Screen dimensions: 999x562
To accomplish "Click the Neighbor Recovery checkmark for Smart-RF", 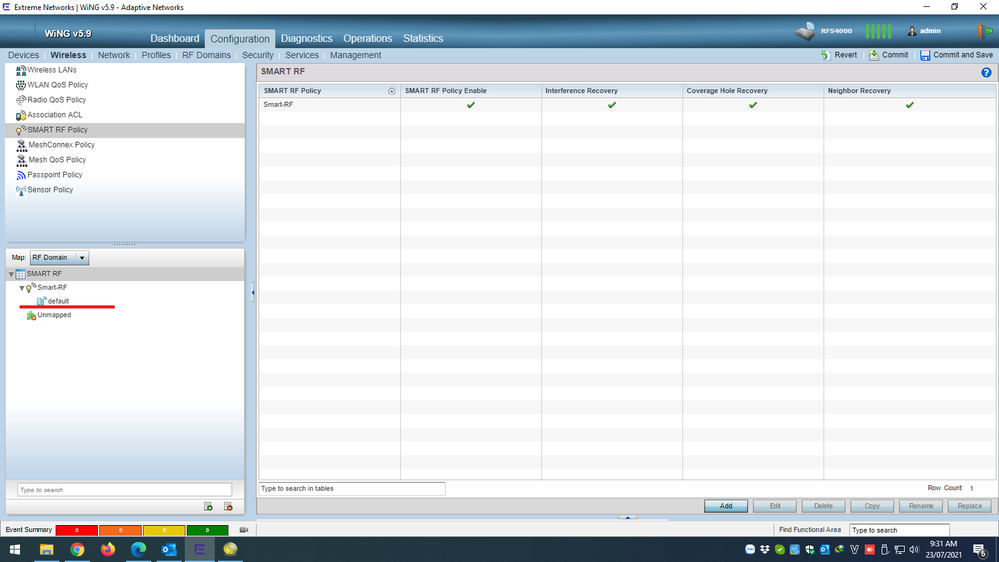I will point(909,105).
